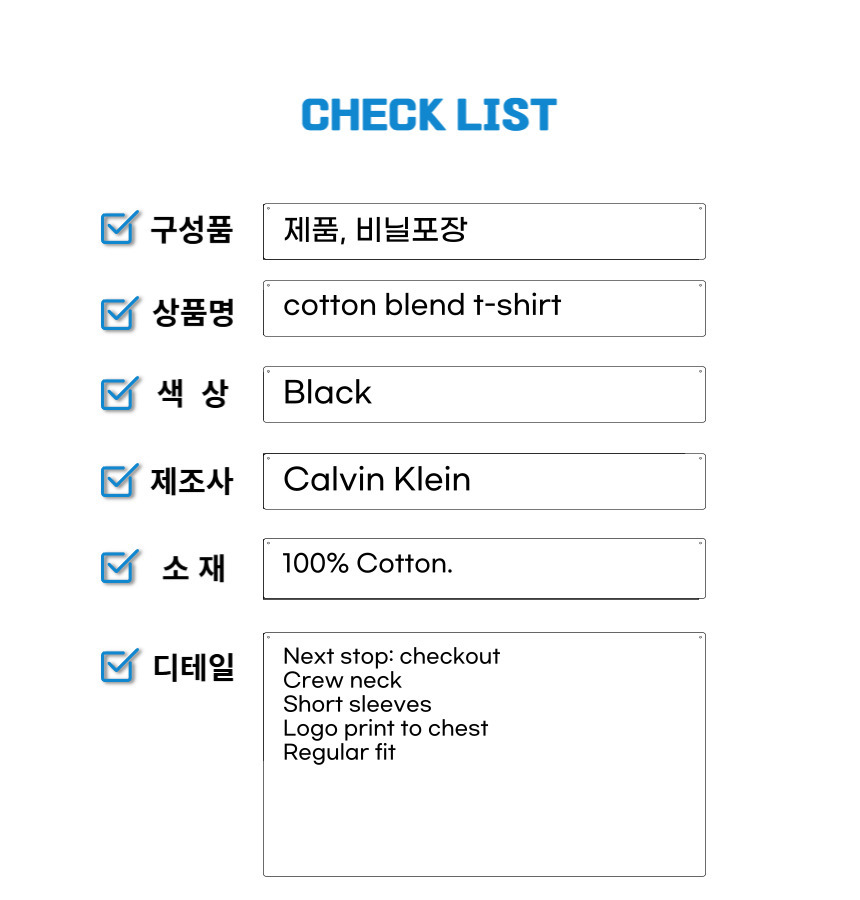Click the CHECK LIST heading

point(429,114)
